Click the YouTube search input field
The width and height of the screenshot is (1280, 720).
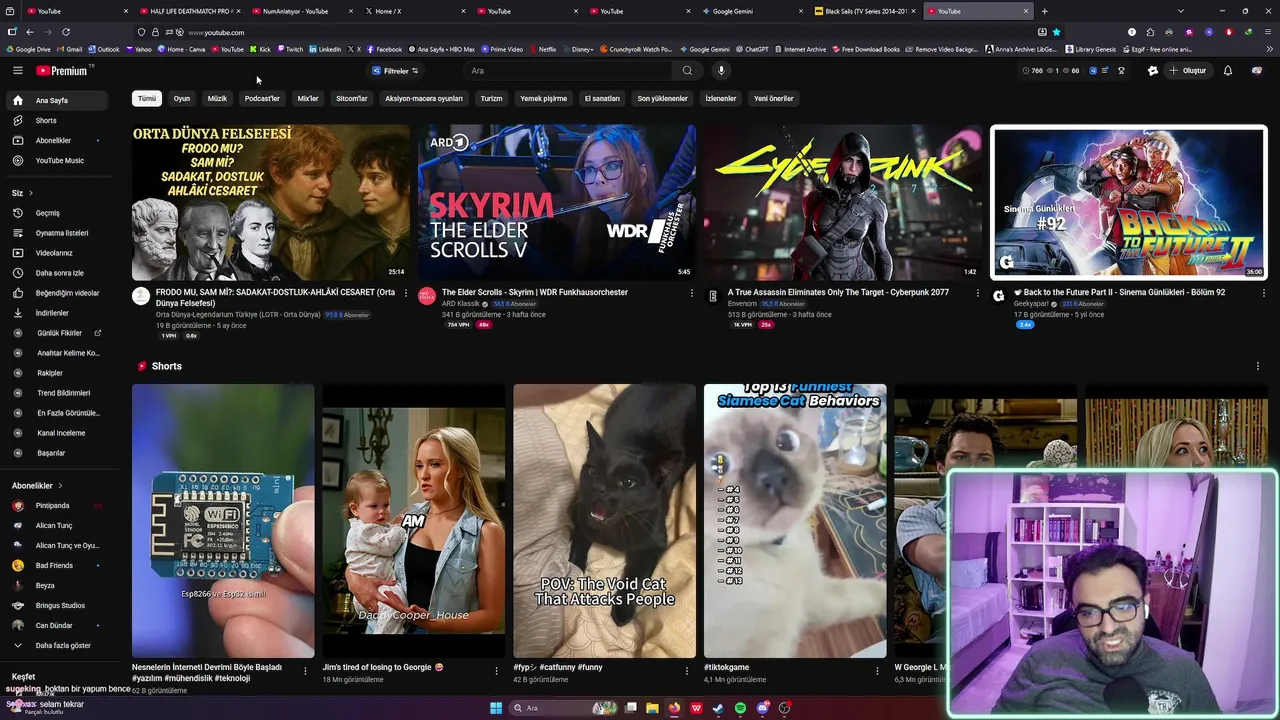pyautogui.click(x=568, y=70)
